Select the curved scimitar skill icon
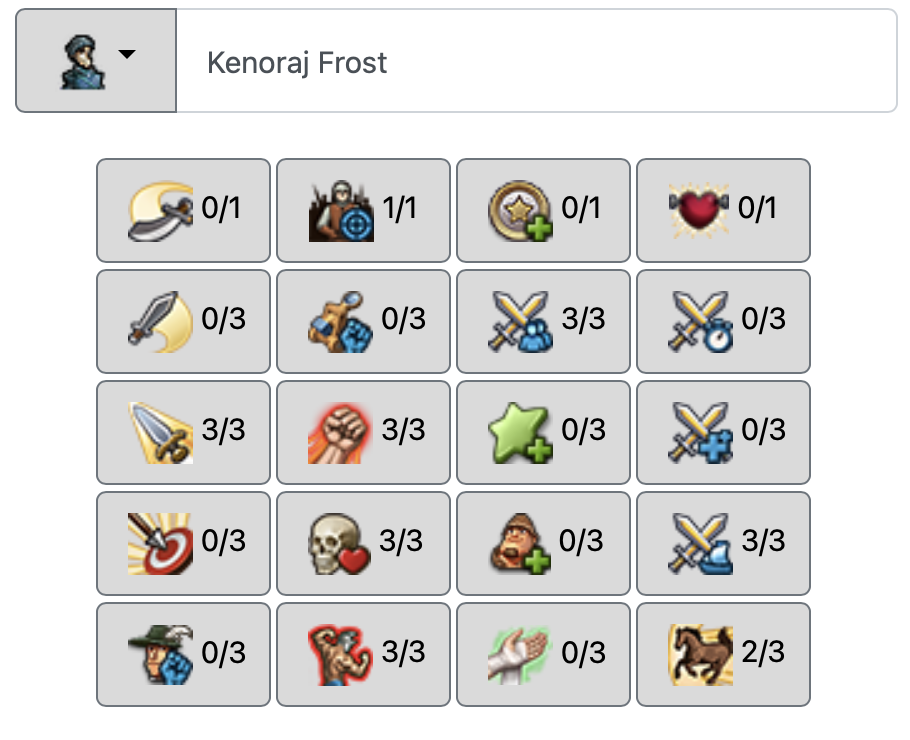This screenshot has height=740, width=910. tap(183, 210)
